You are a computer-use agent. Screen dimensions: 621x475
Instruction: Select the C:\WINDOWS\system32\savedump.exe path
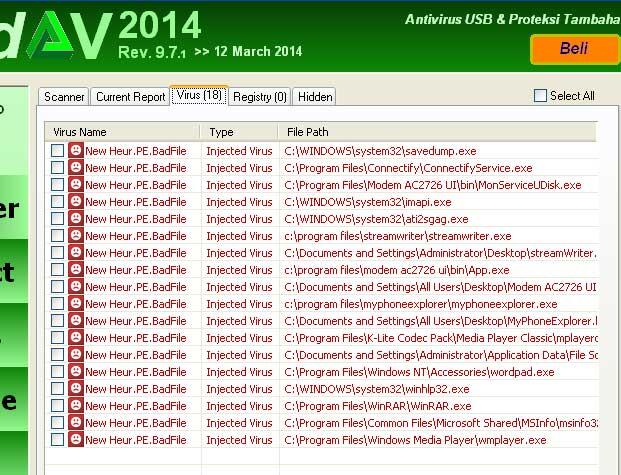[x=380, y=151]
